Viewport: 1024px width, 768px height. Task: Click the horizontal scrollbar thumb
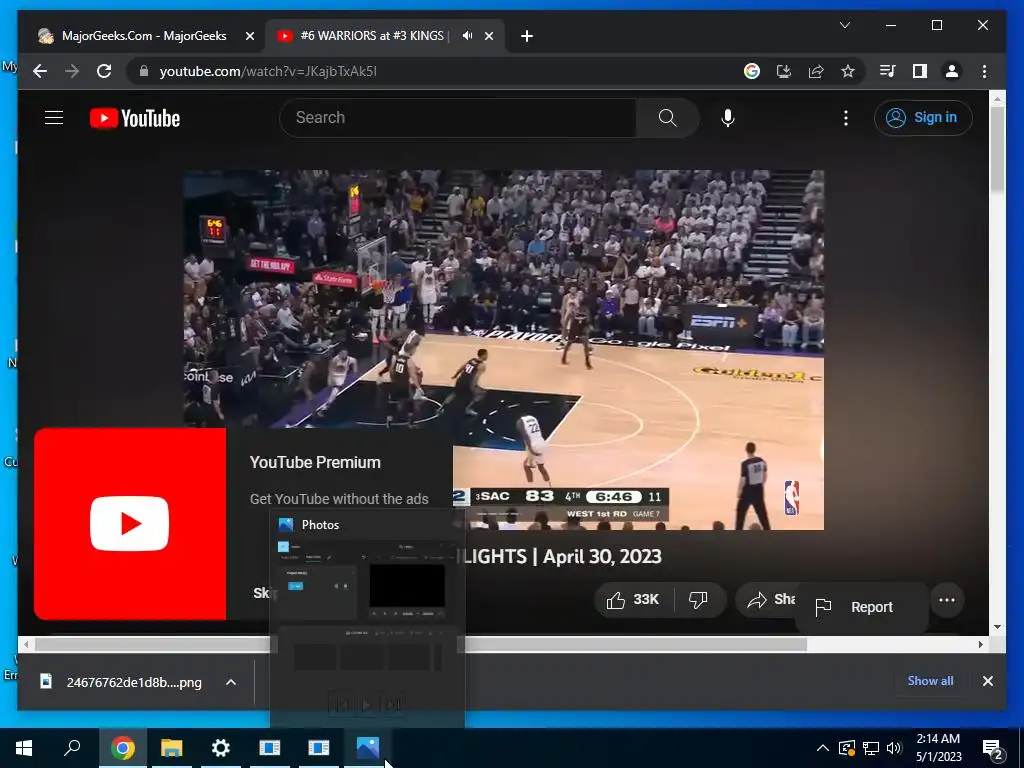421,645
